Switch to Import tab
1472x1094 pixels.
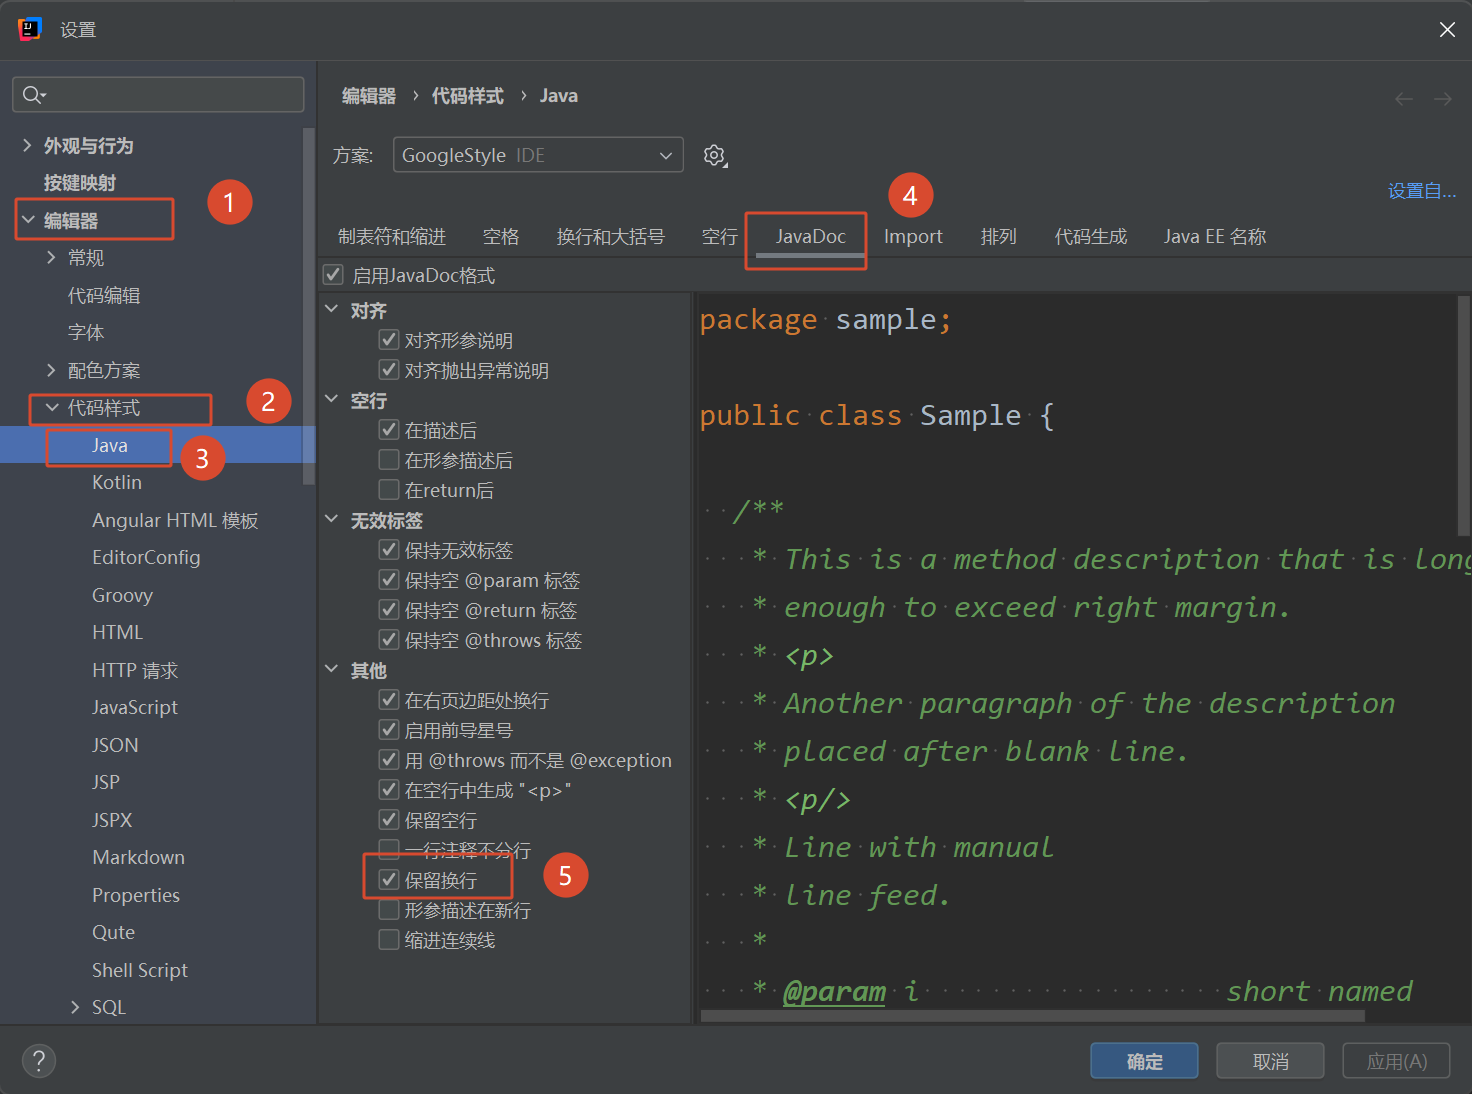pyautogui.click(x=913, y=237)
